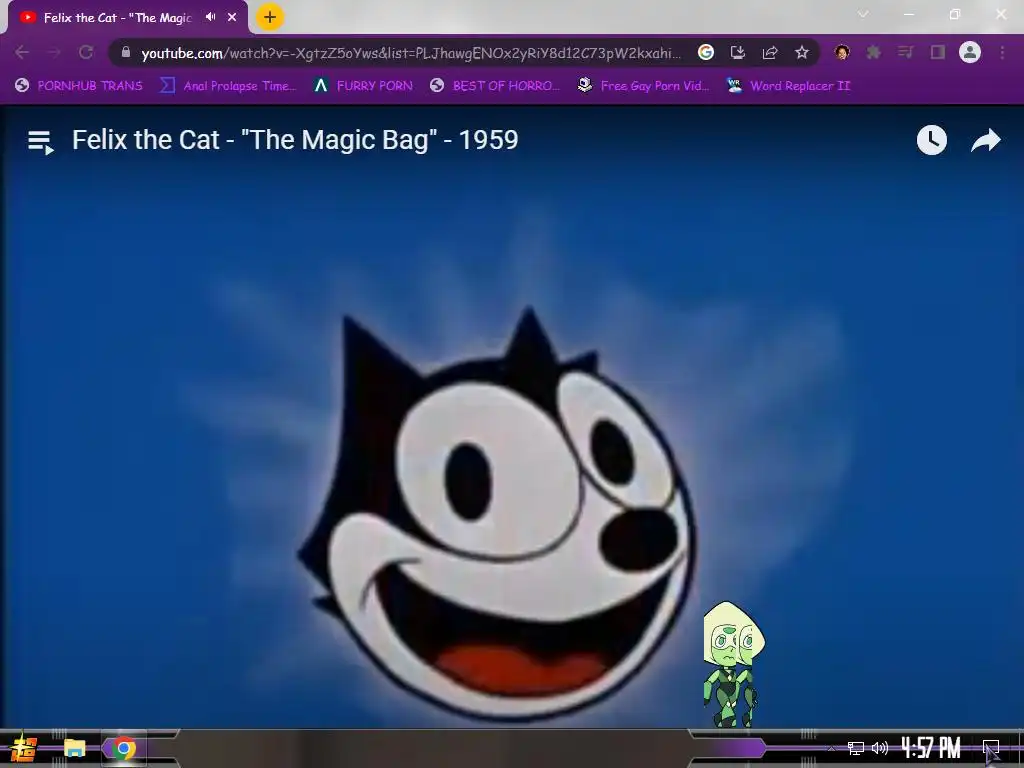Screen dimensions: 1024x768
Task: Open the tab search chevron dropdown
Action: (x=863, y=14)
